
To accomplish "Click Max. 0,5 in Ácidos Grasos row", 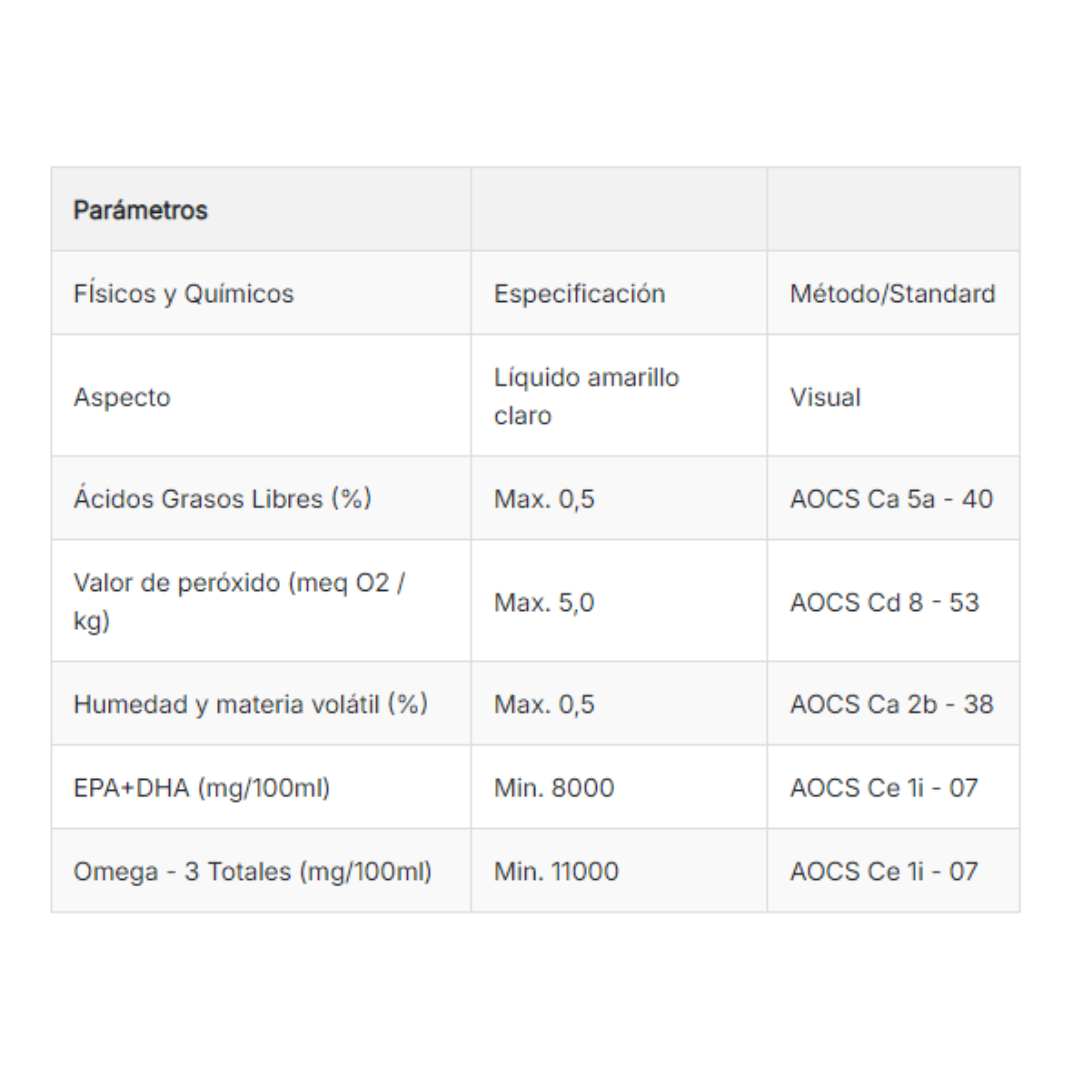I will pos(544,498).
